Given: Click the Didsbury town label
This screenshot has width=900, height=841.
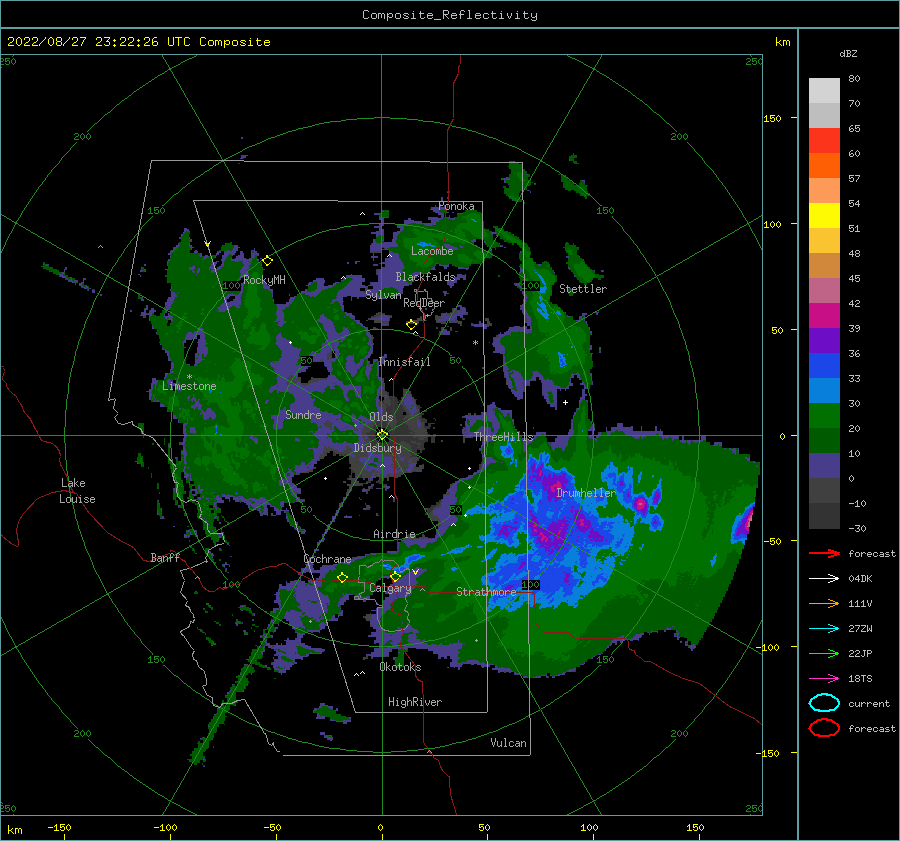Looking at the screenshot, I should coord(378,448).
